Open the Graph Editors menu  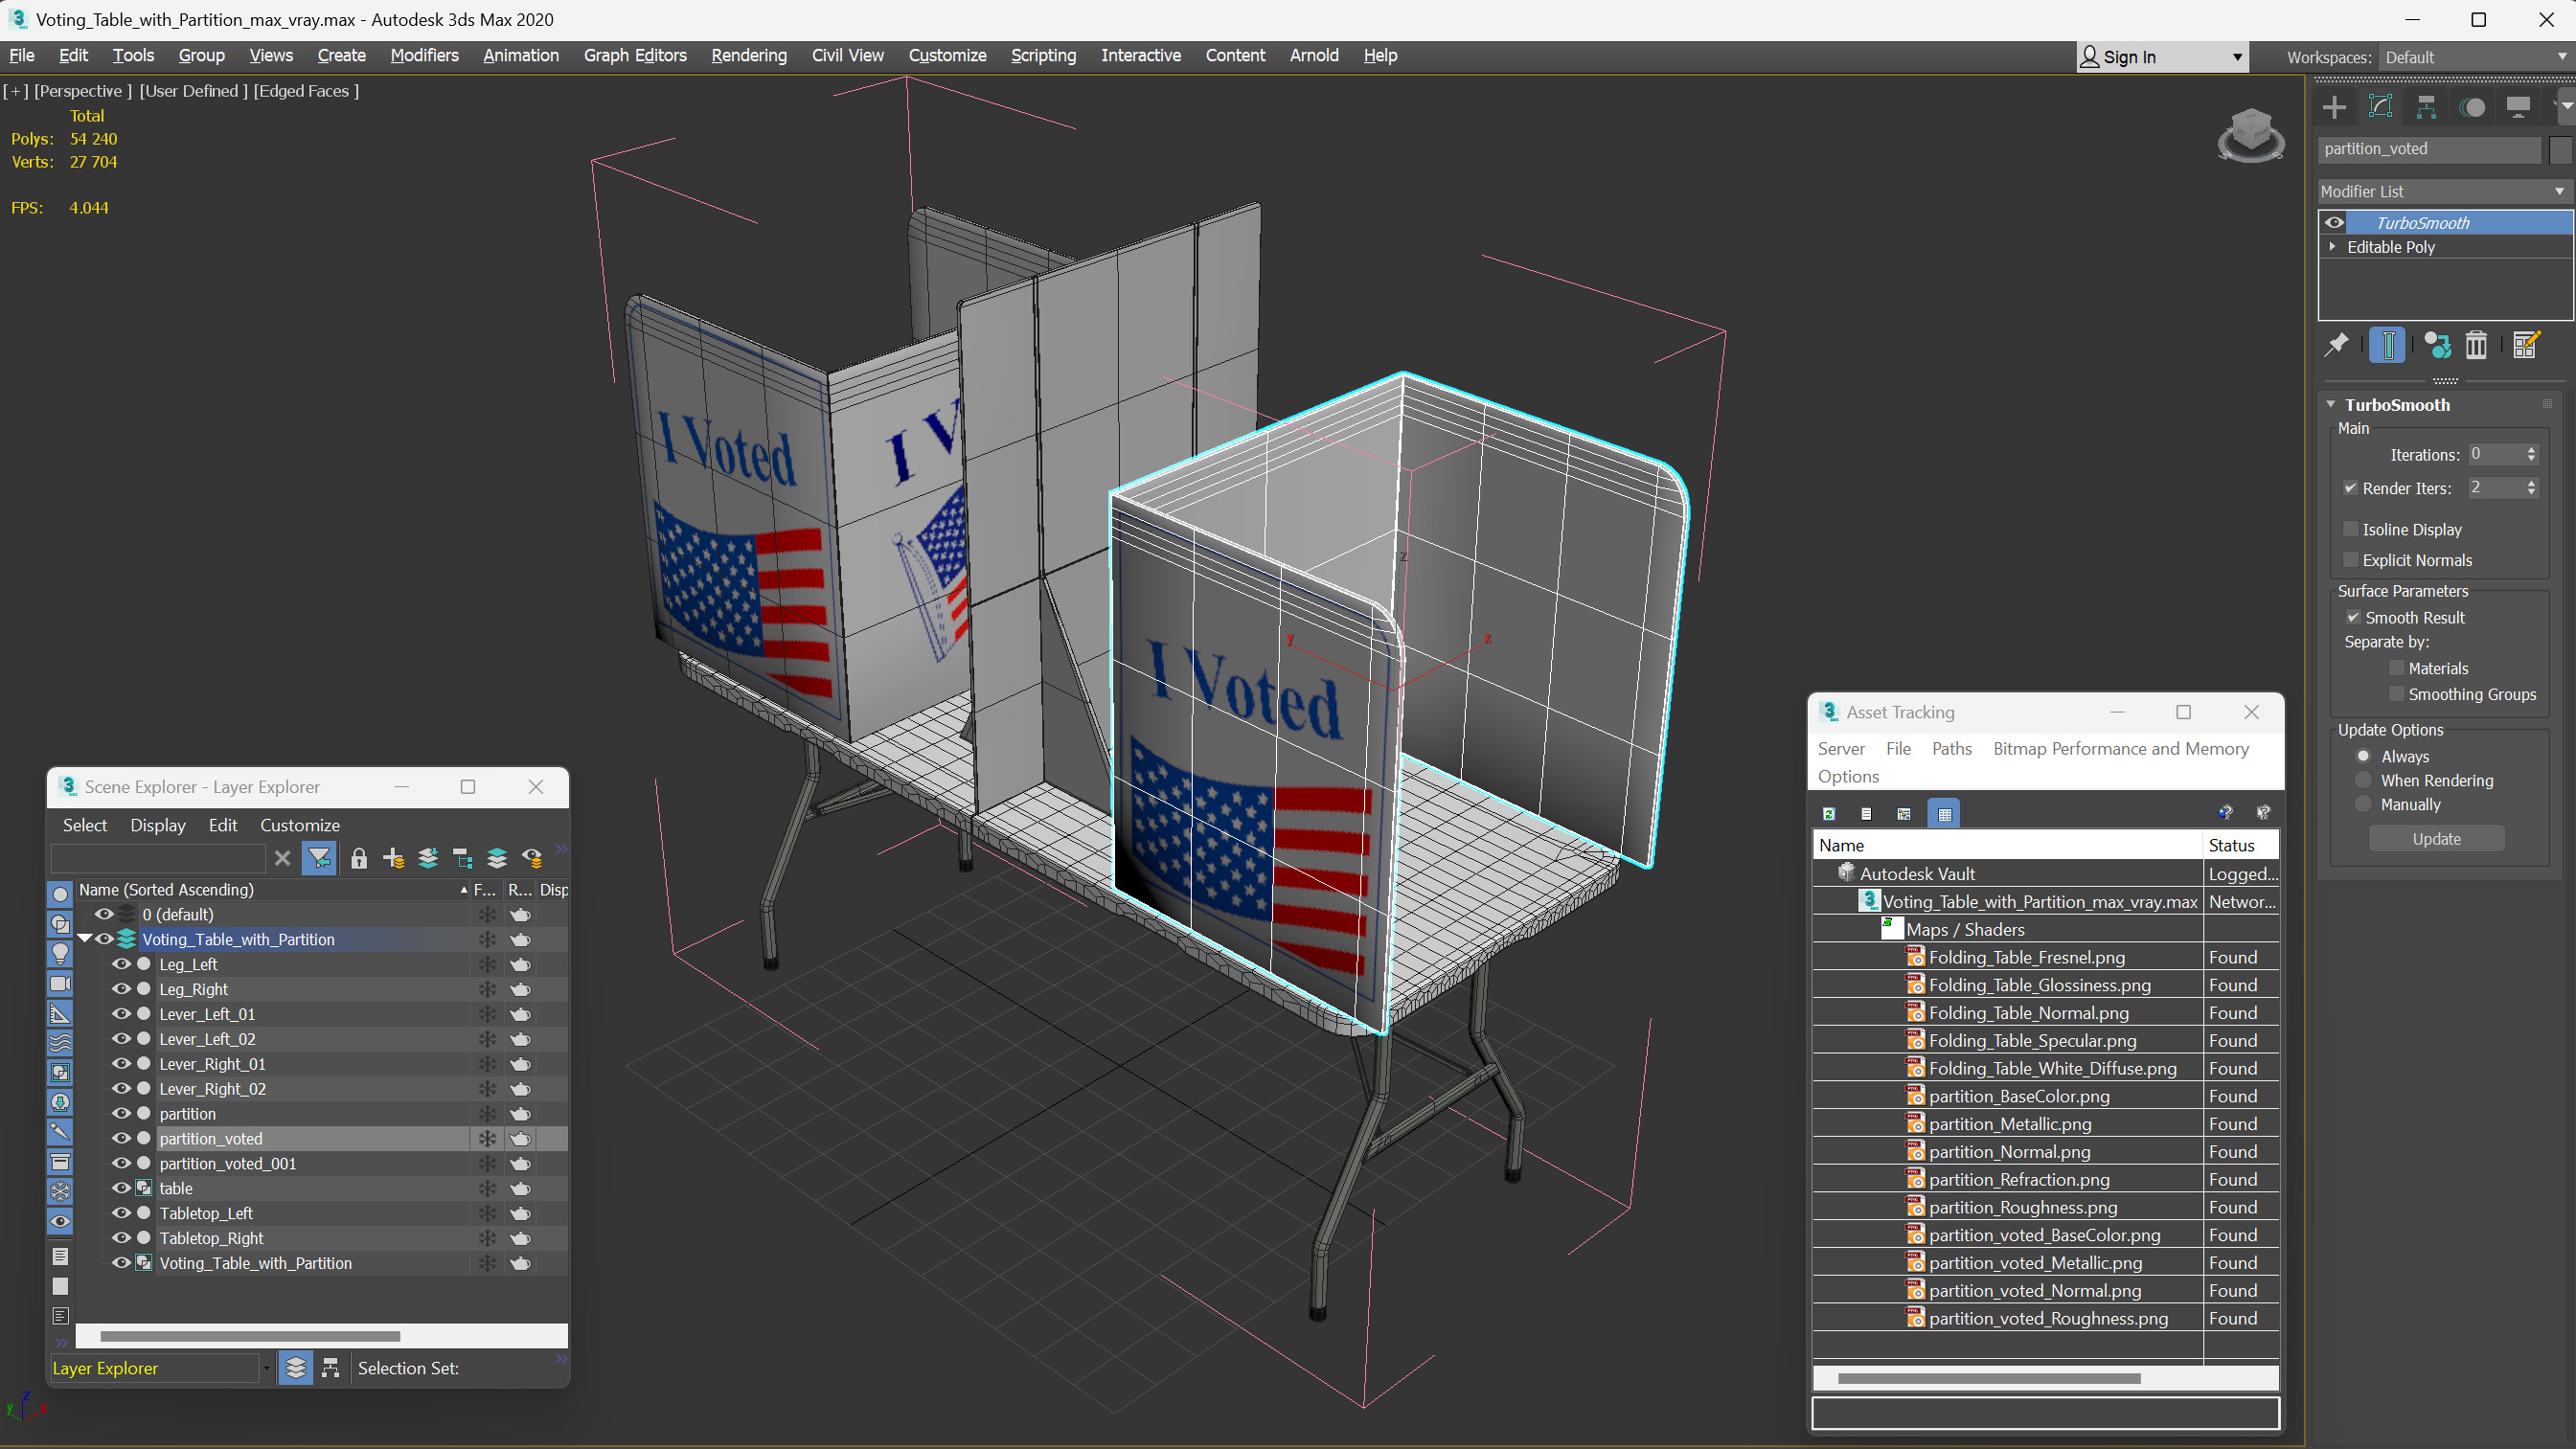point(635,55)
